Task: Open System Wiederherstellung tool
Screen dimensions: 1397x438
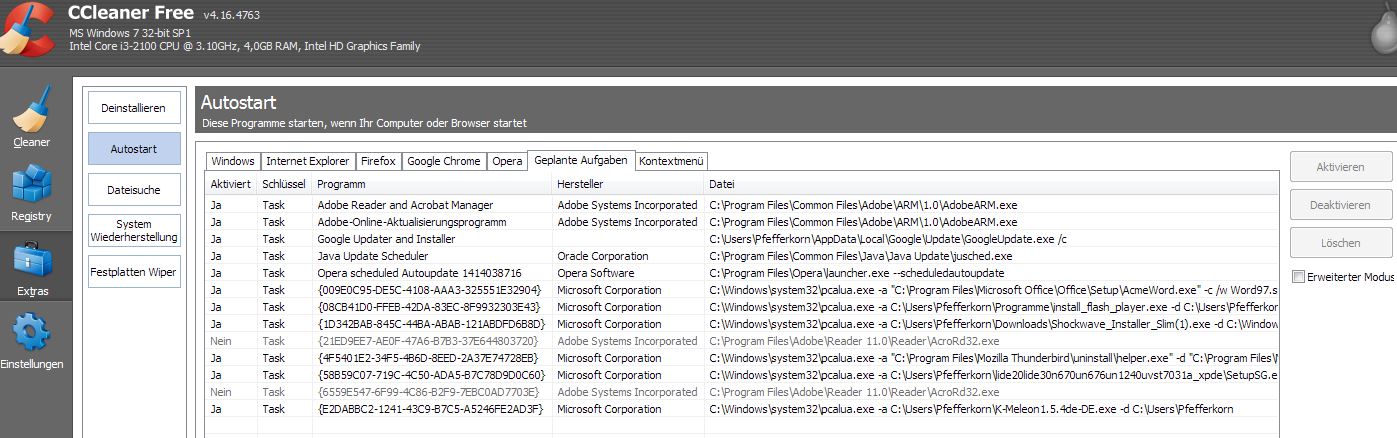Action: point(134,231)
